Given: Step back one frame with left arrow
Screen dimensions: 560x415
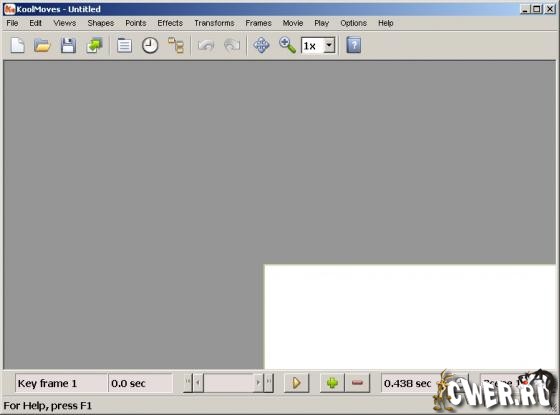Looking at the screenshot, I should [198, 383].
